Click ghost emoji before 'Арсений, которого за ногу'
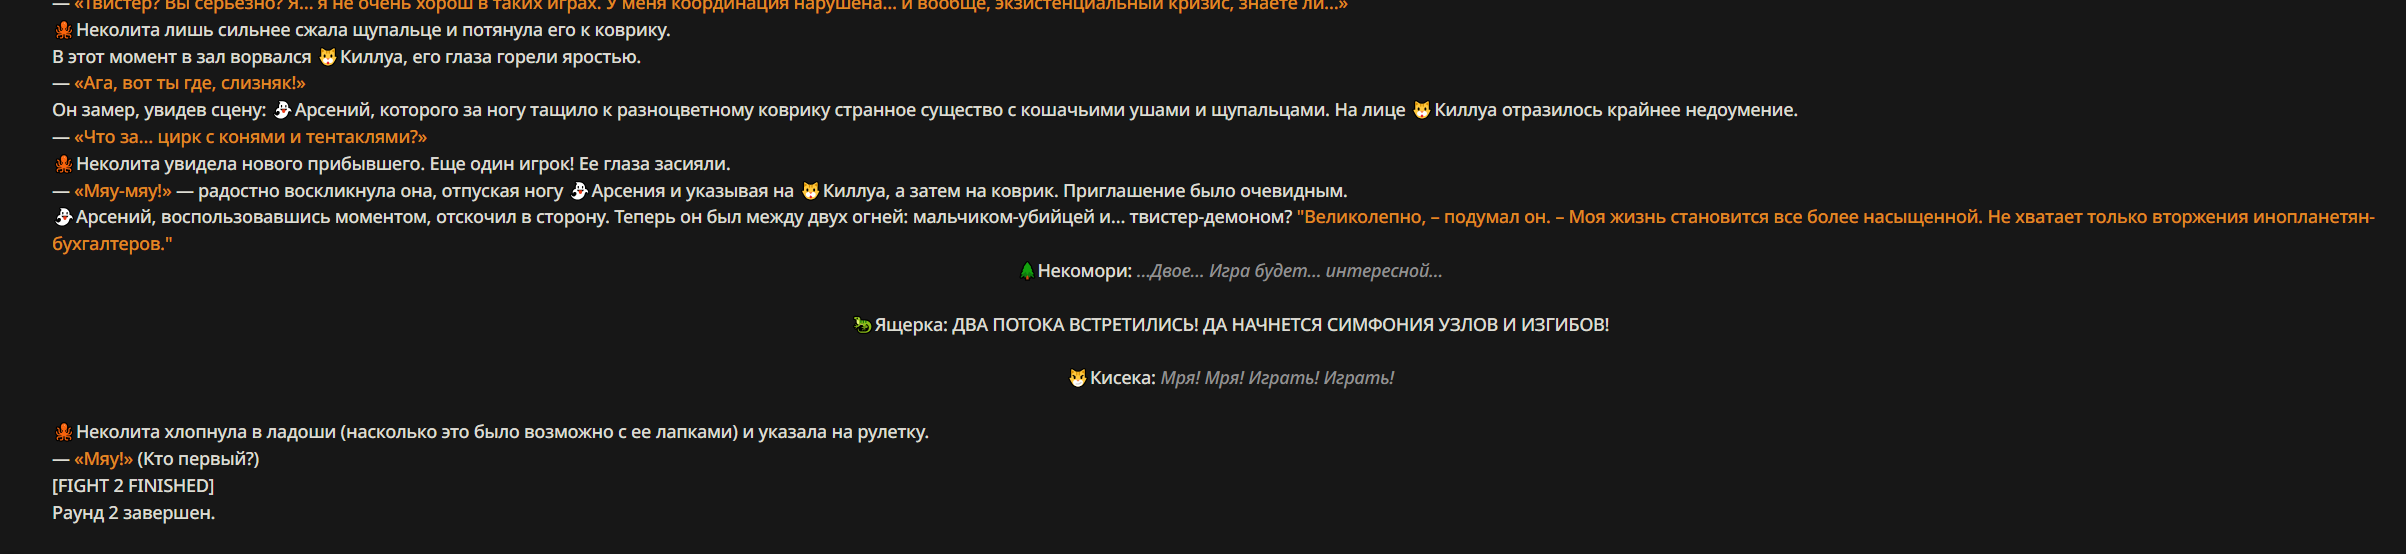This screenshot has height=554, width=2406. tap(282, 110)
